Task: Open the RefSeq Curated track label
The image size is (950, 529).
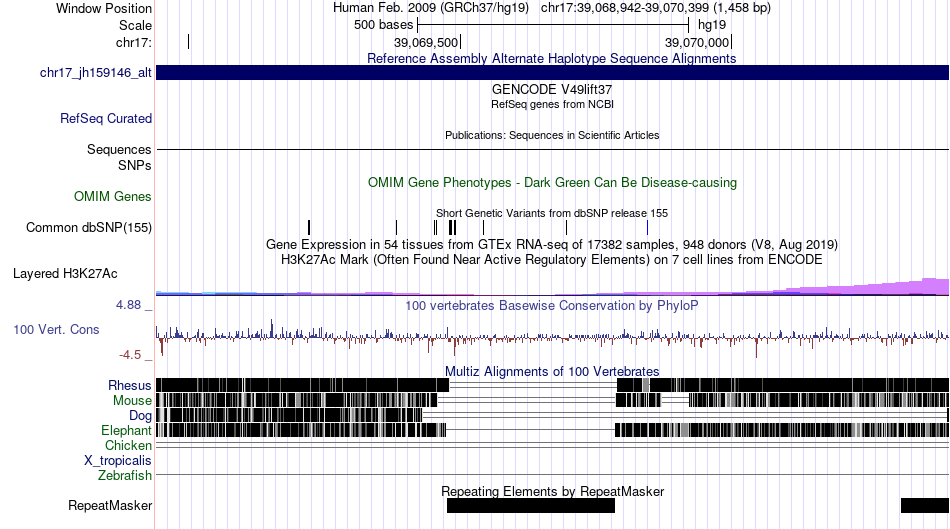Action: point(106,118)
